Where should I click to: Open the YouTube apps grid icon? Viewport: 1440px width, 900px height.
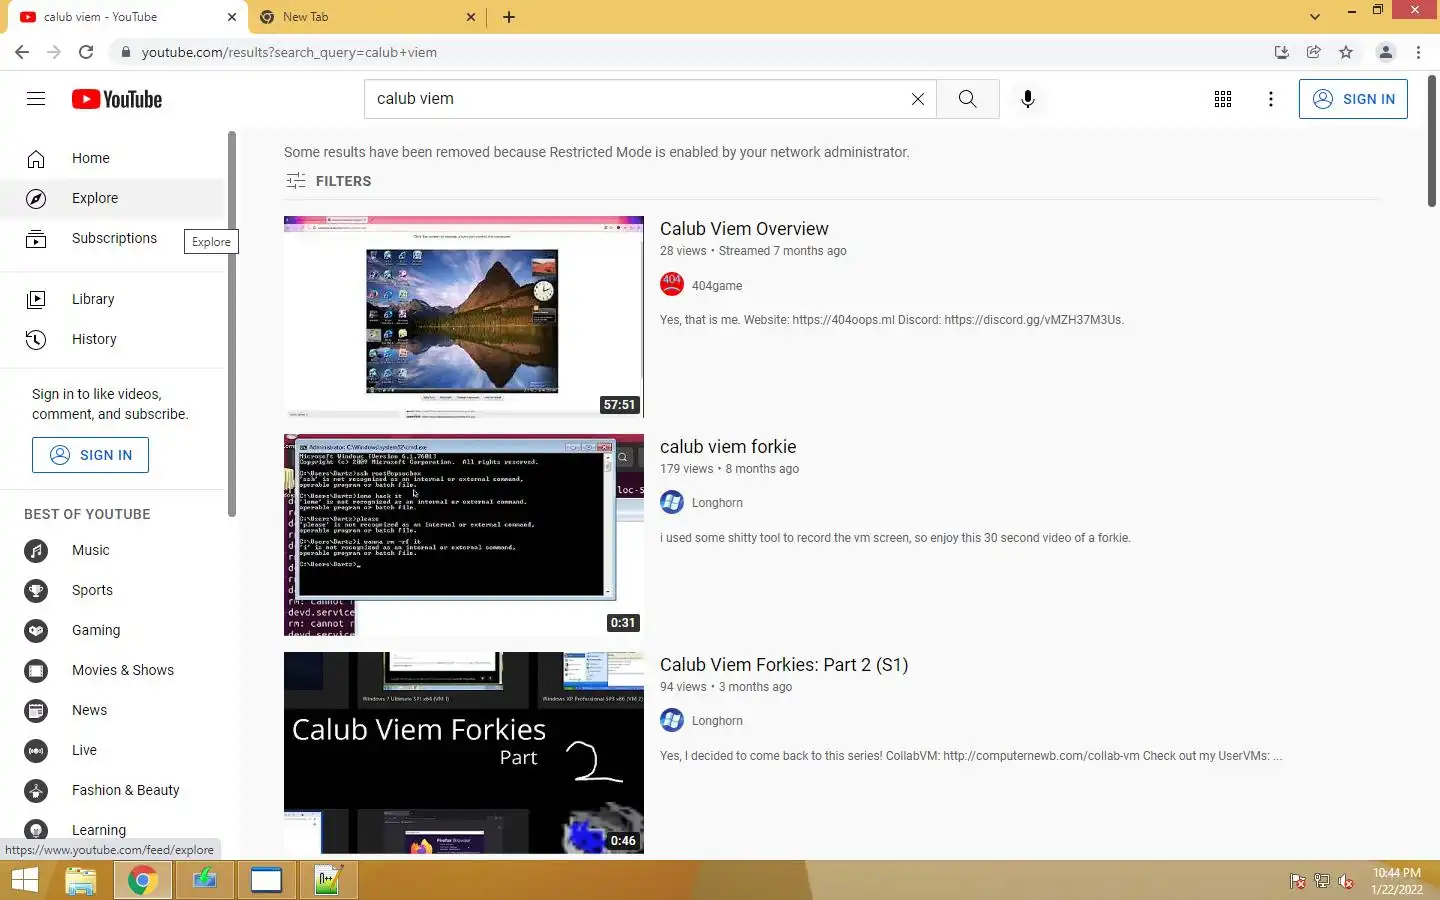click(x=1222, y=99)
